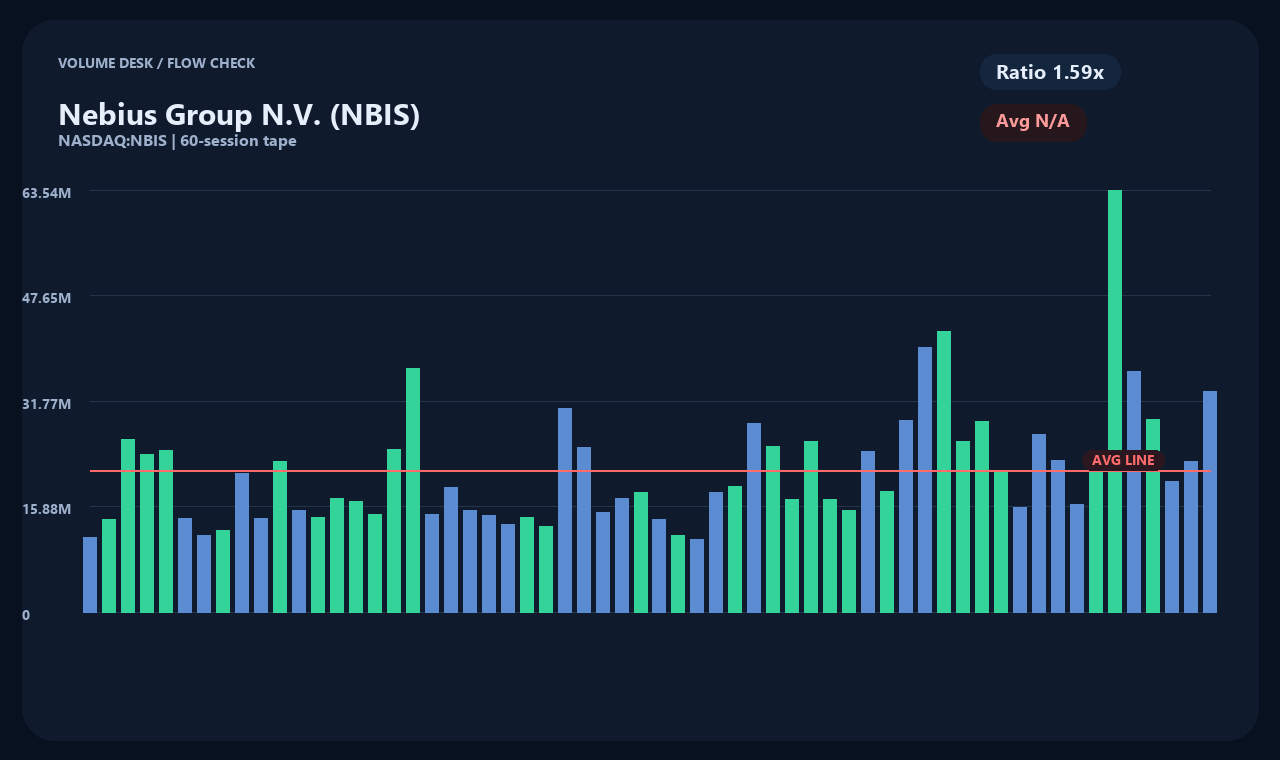Screen dimensions: 1280x760
Task: Click the 47.65M axis label
Action: (47, 298)
